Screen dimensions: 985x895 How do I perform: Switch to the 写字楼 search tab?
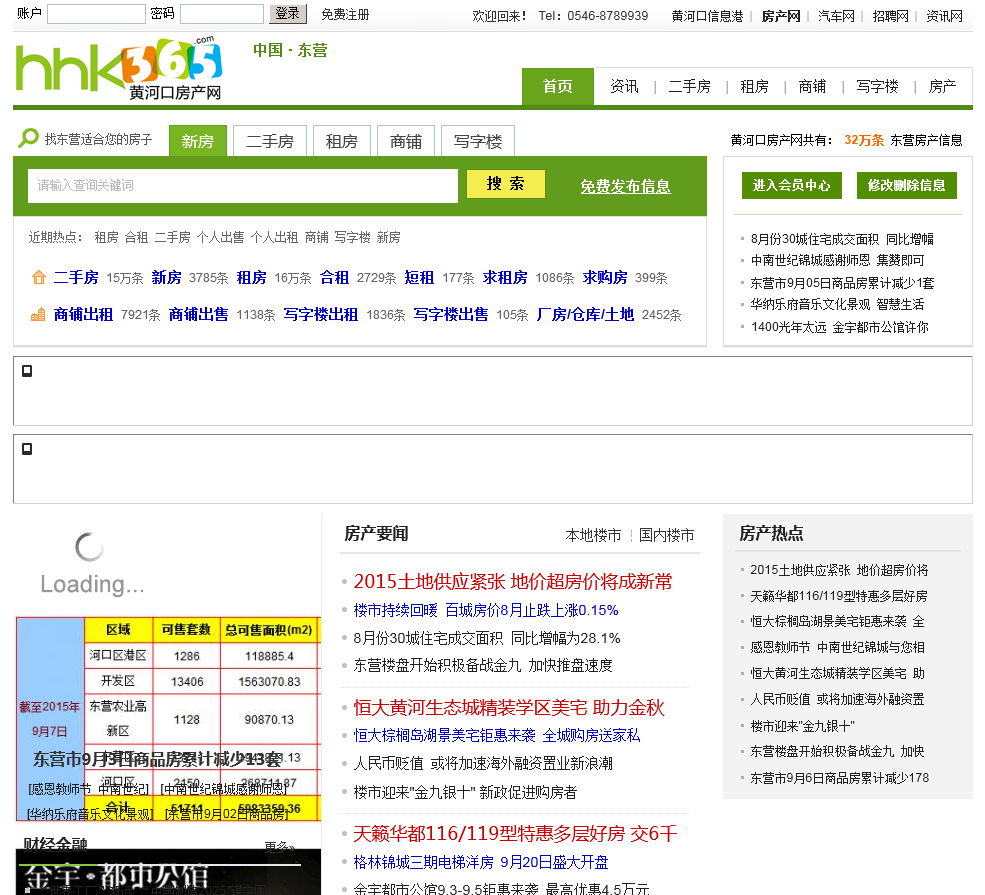coord(477,141)
